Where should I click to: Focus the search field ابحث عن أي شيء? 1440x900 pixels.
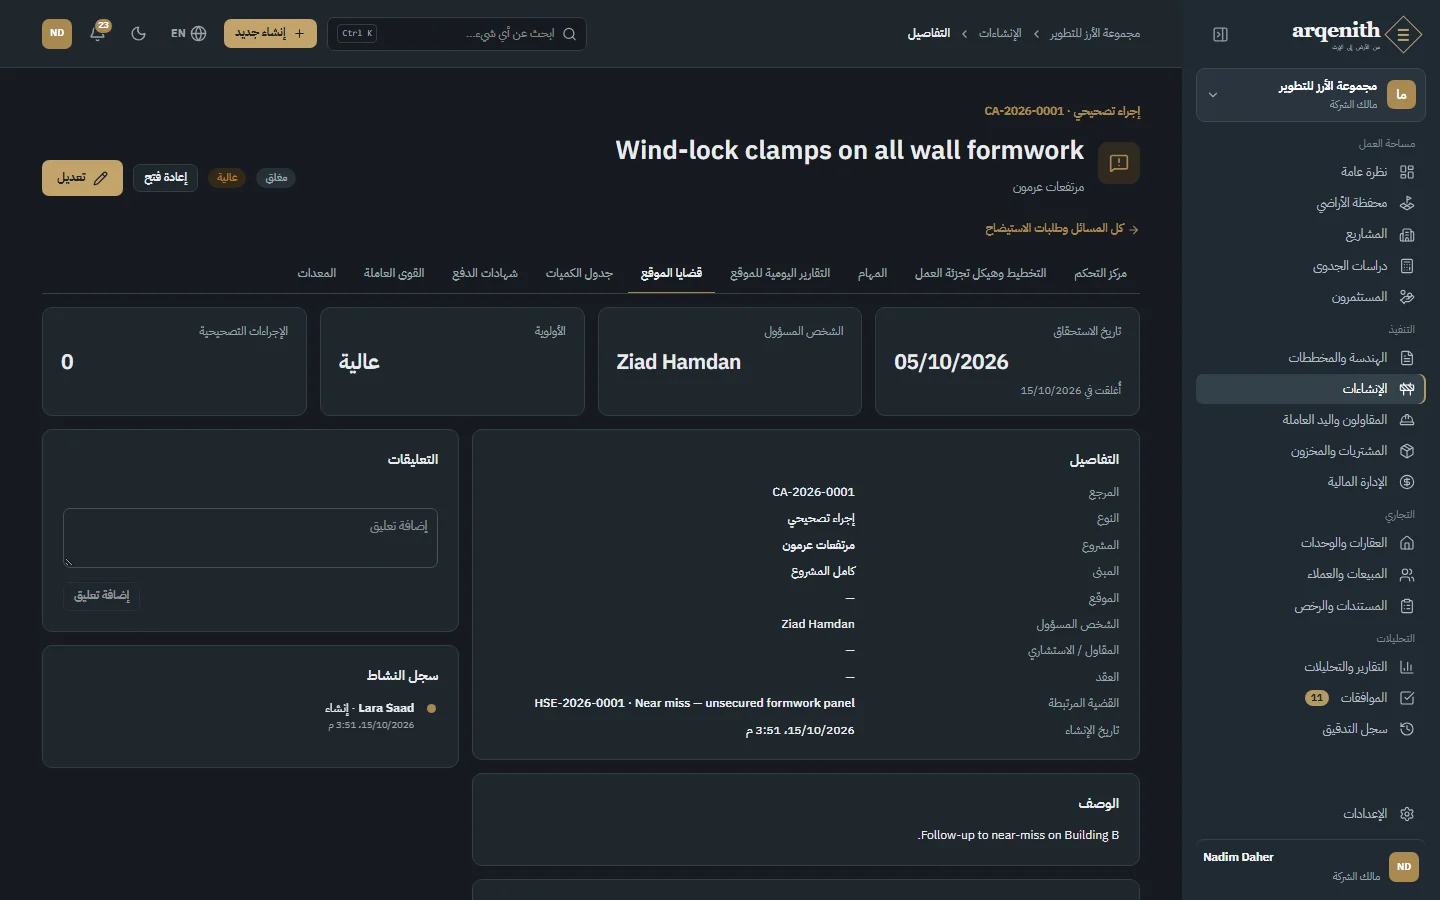point(457,34)
